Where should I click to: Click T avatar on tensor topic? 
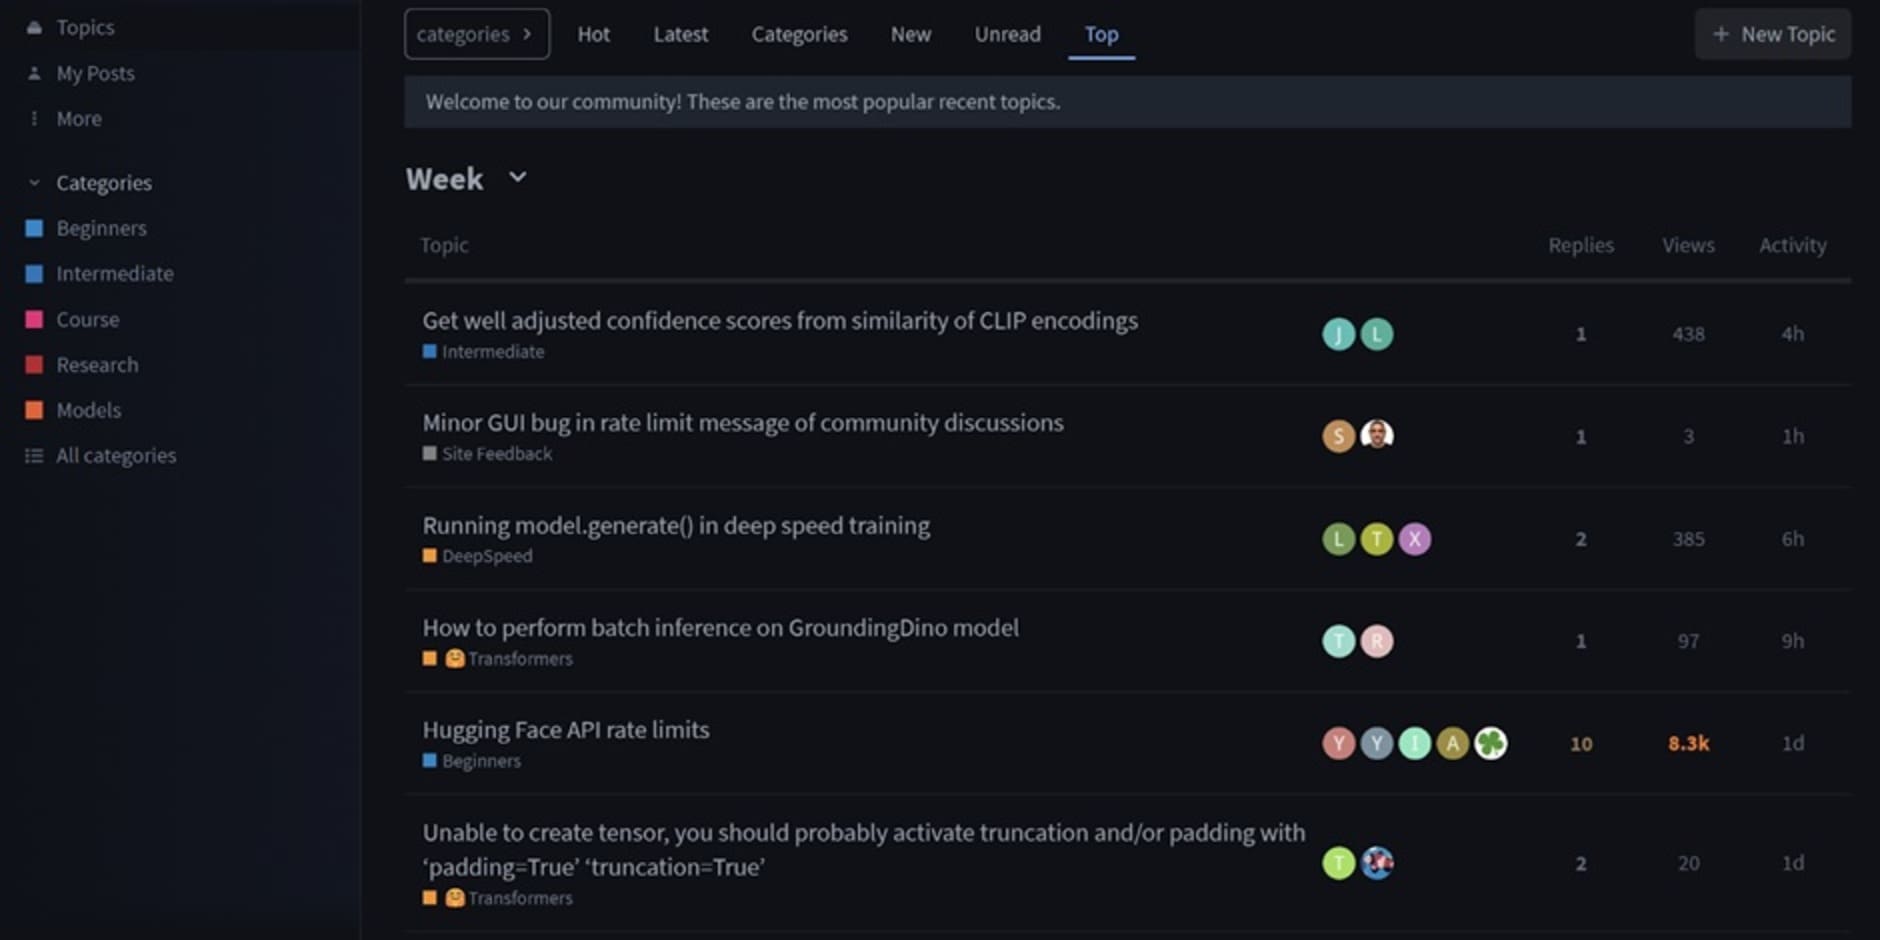(x=1338, y=863)
